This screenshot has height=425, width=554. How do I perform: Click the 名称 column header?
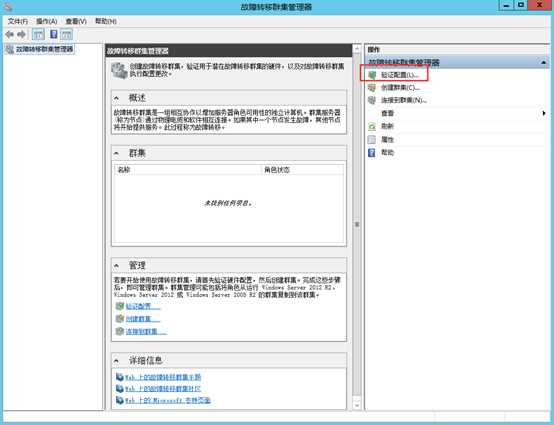click(x=188, y=170)
